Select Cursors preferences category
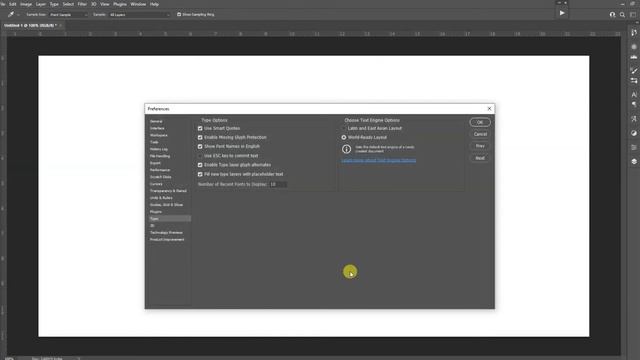640x360 pixels. (x=156, y=184)
